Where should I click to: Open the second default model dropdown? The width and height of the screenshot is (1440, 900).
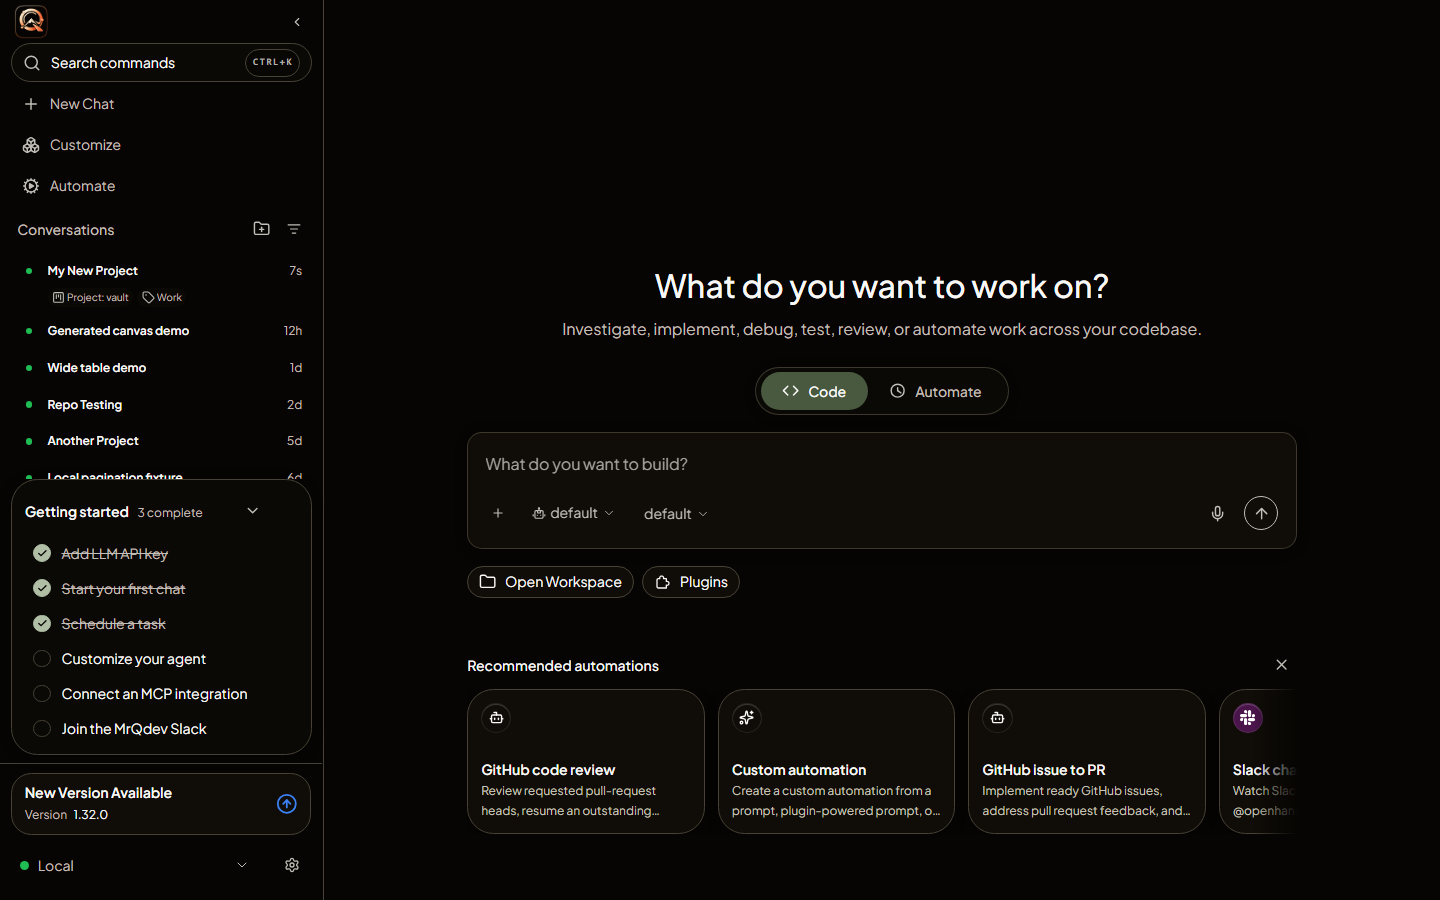pyautogui.click(x=676, y=514)
